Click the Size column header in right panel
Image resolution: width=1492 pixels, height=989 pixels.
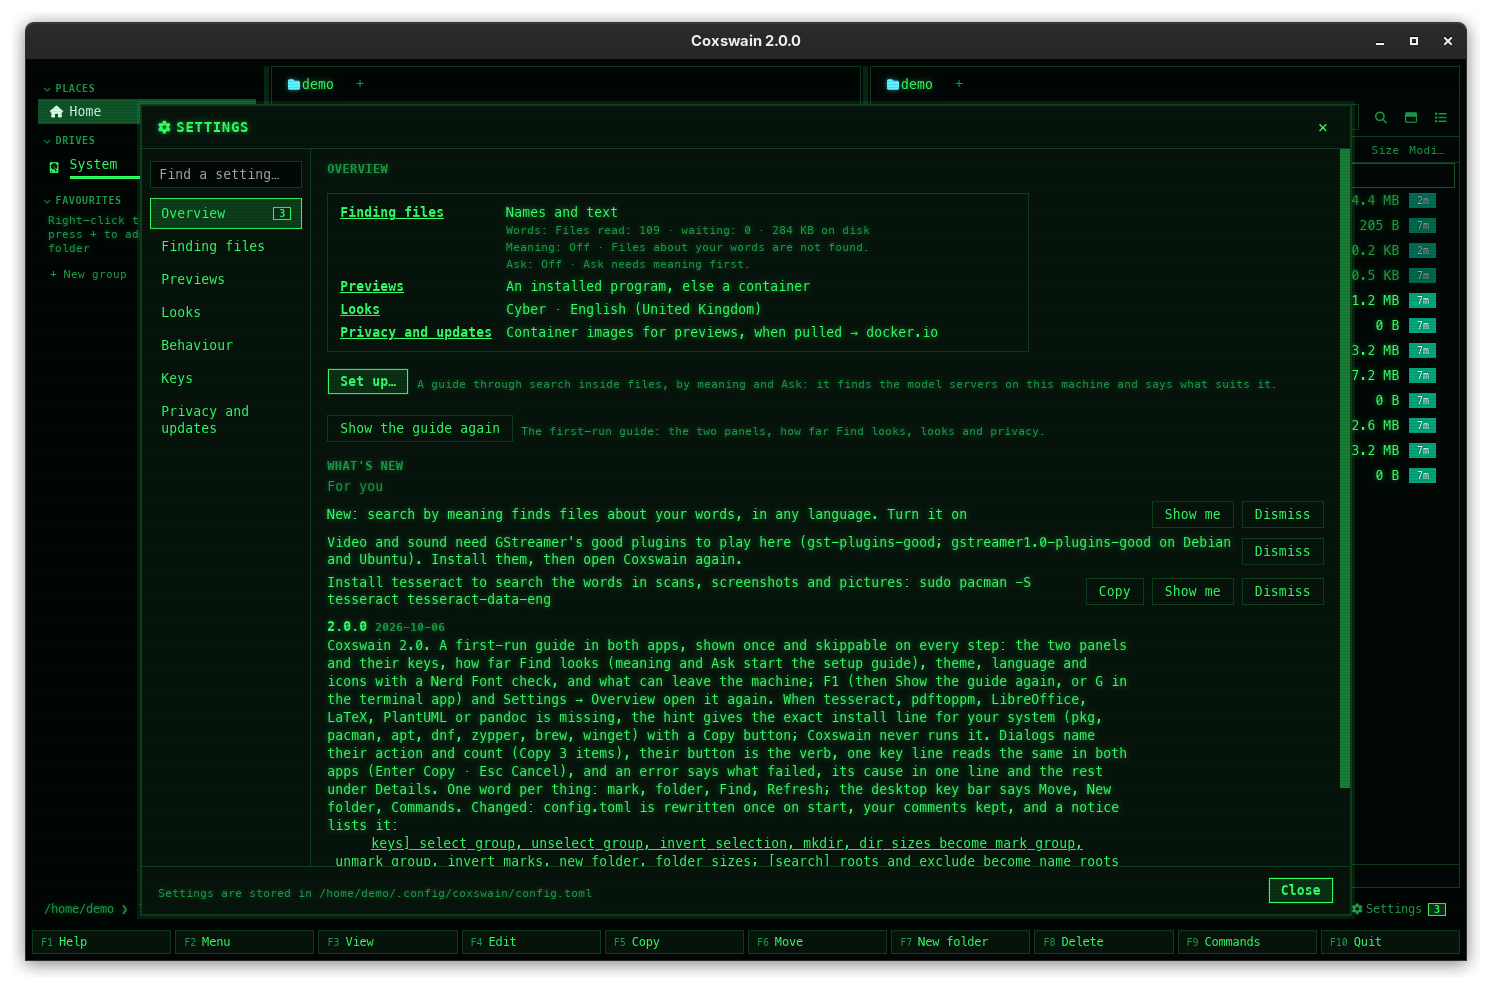(x=1385, y=150)
